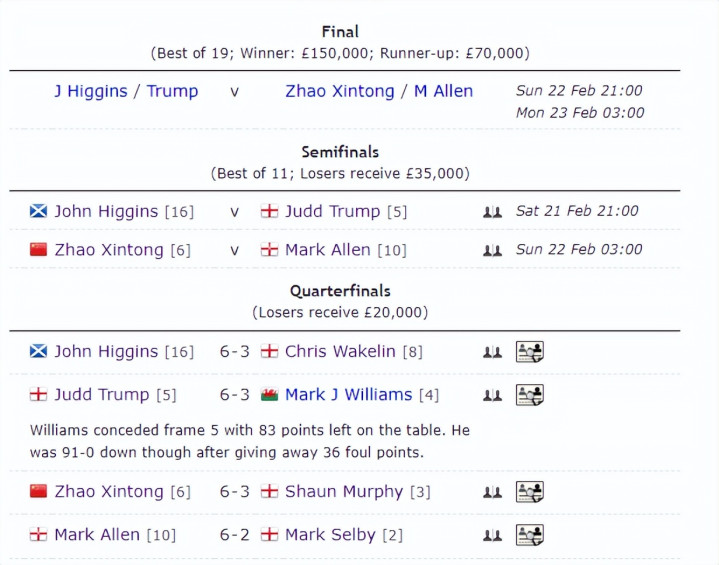Viewport: 719px width, 565px height.
Task: Open Mark J Williams player link
Action: (x=348, y=395)
